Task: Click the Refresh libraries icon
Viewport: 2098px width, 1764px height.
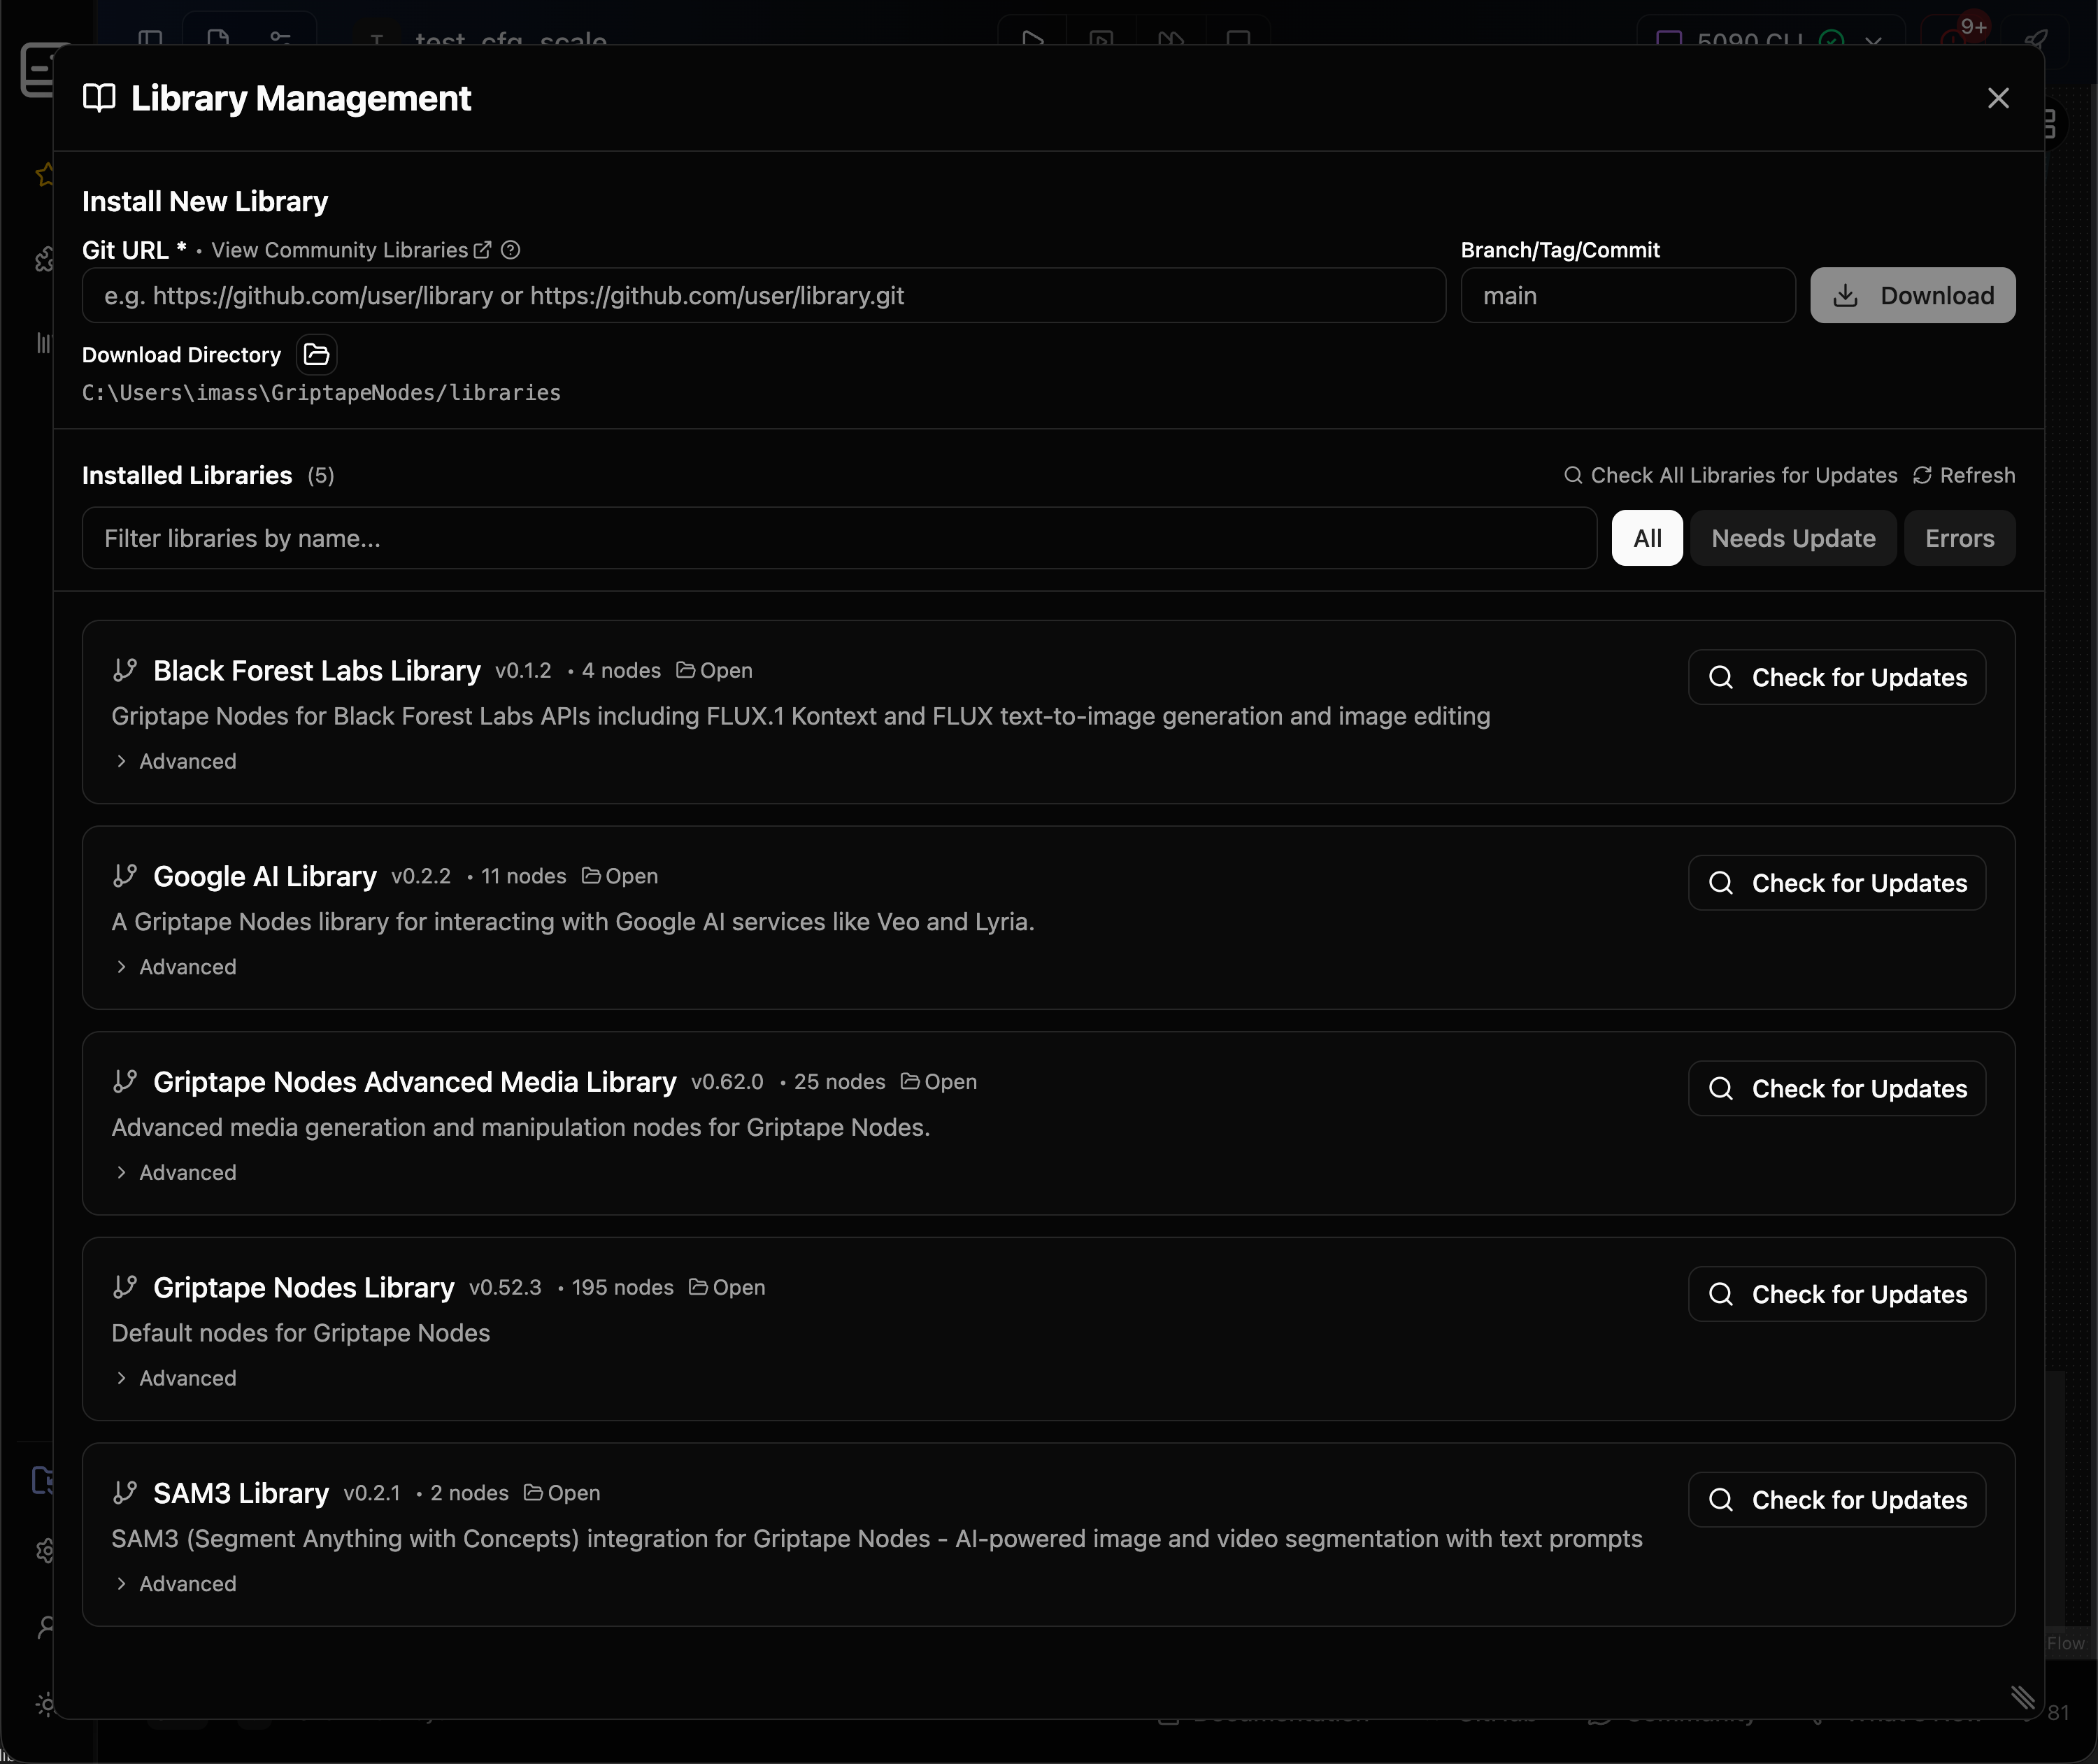Action: click(1922, 476)
